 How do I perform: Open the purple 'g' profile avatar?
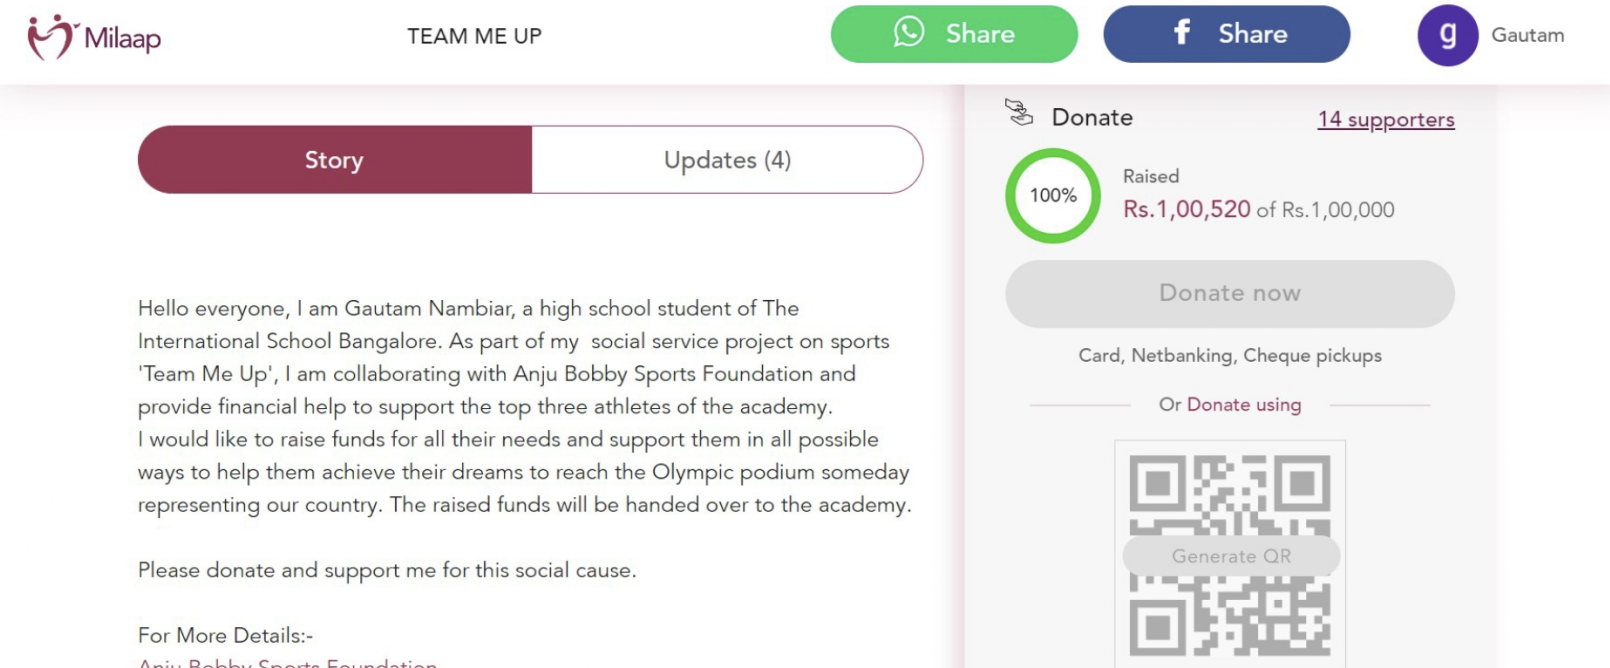pos(1447,35)
